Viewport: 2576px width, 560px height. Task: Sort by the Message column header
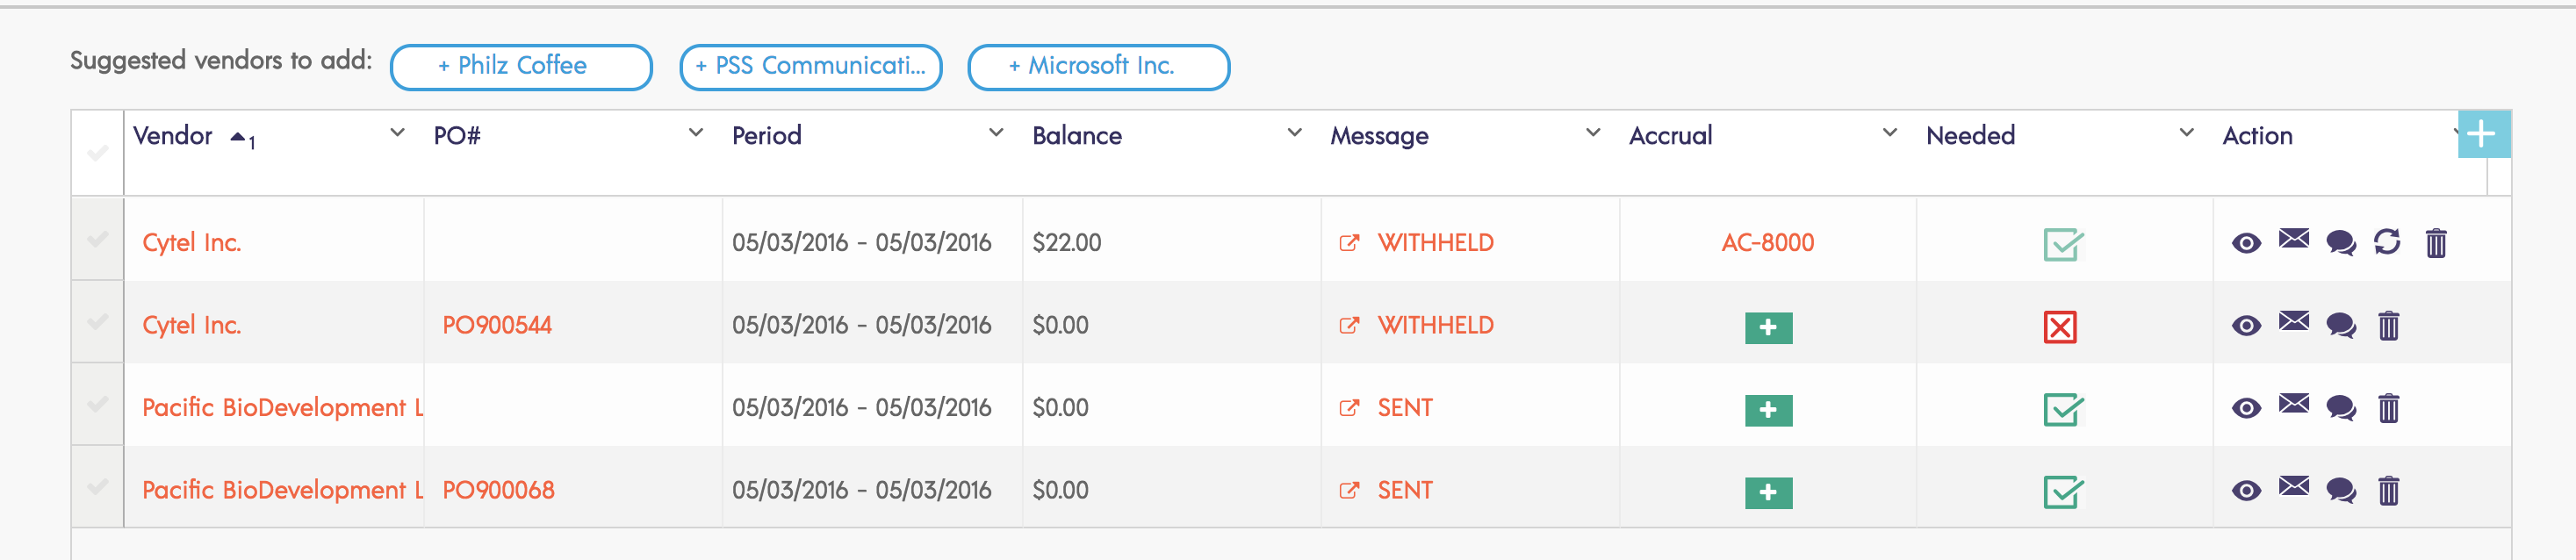coord(1379,136)
